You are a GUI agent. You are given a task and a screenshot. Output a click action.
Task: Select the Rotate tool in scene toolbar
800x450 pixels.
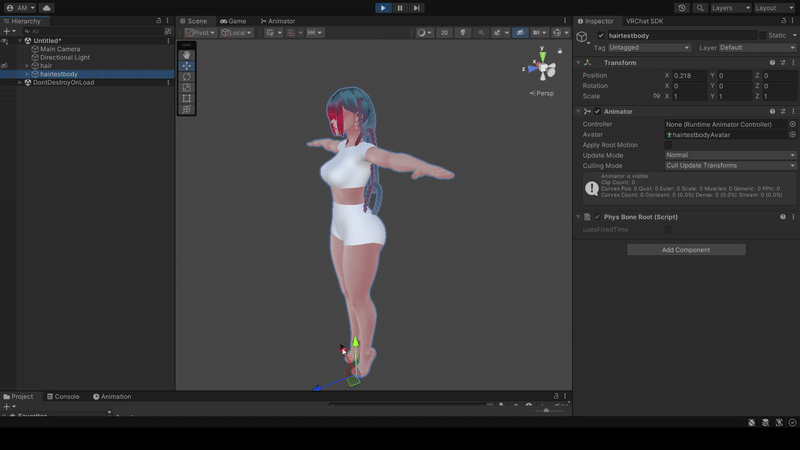187,77
